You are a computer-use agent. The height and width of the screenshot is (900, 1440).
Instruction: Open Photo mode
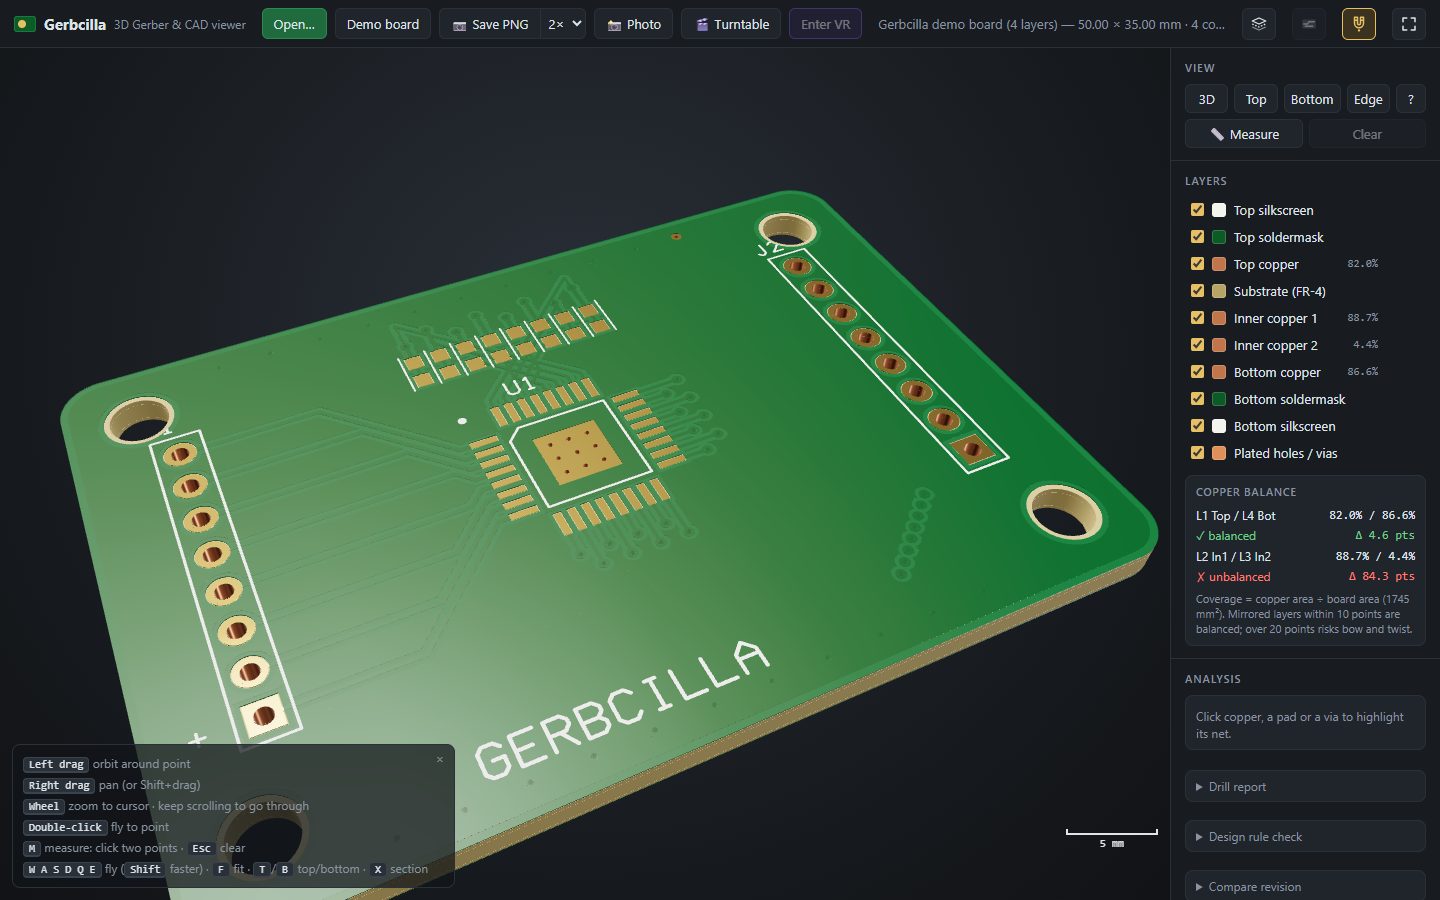(x=634, y=24)
